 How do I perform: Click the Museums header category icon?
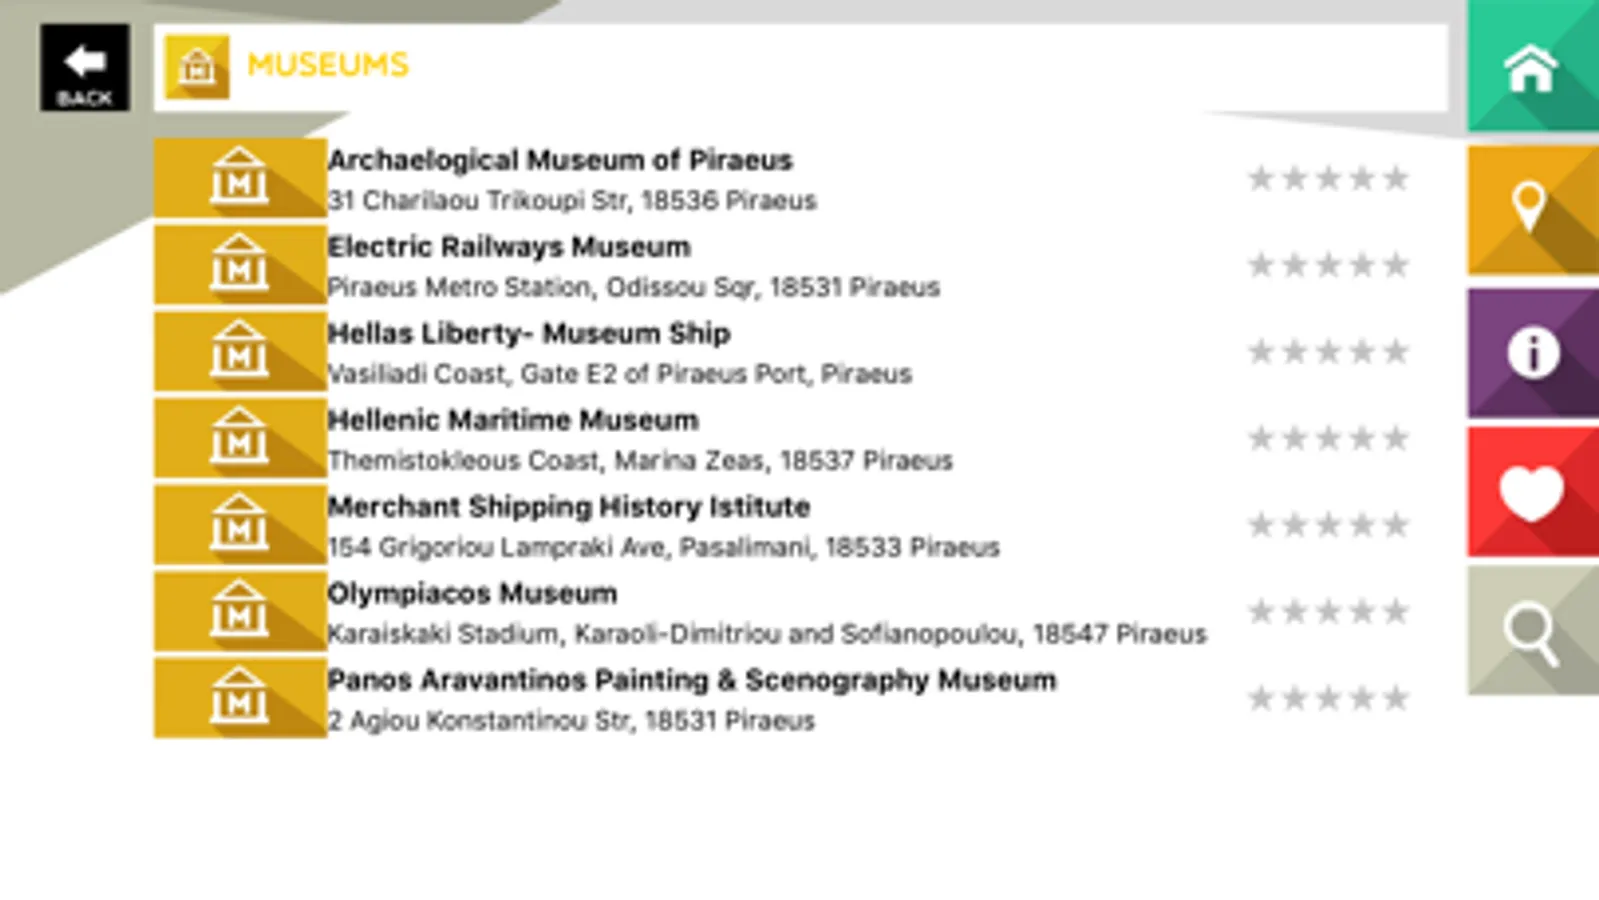point(197,67)
